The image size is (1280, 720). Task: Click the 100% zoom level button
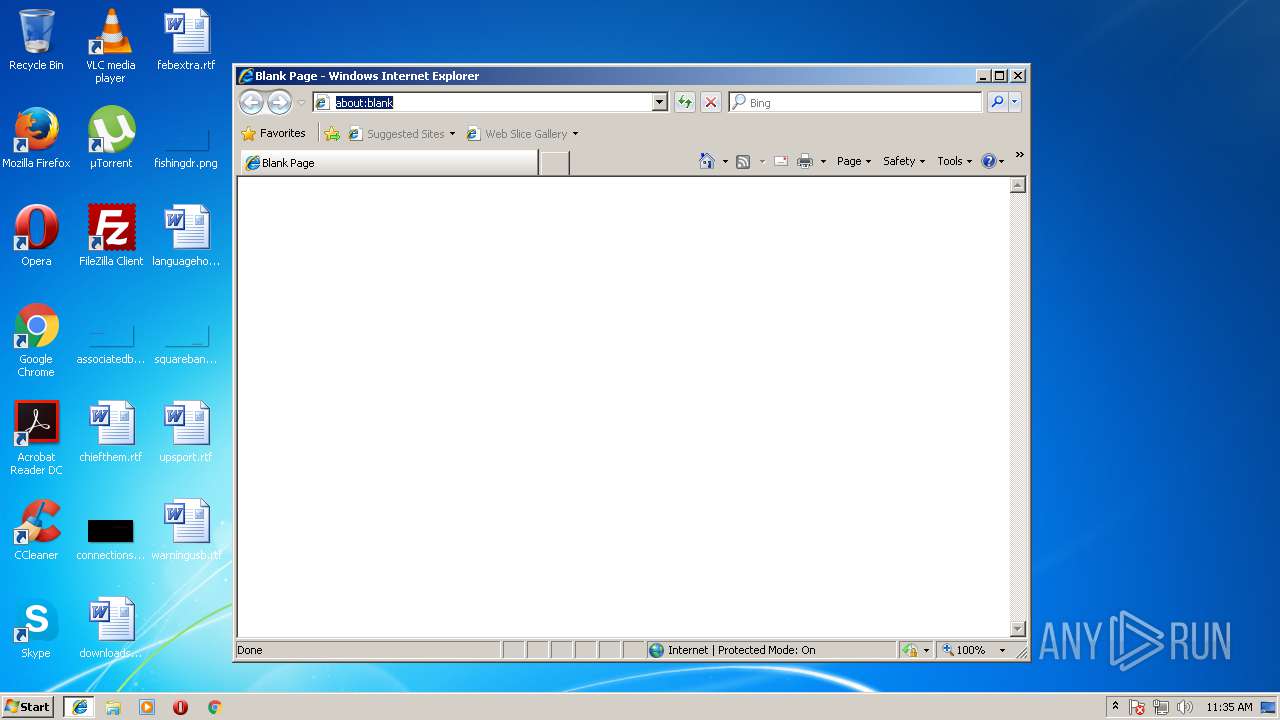click(965, 650)
